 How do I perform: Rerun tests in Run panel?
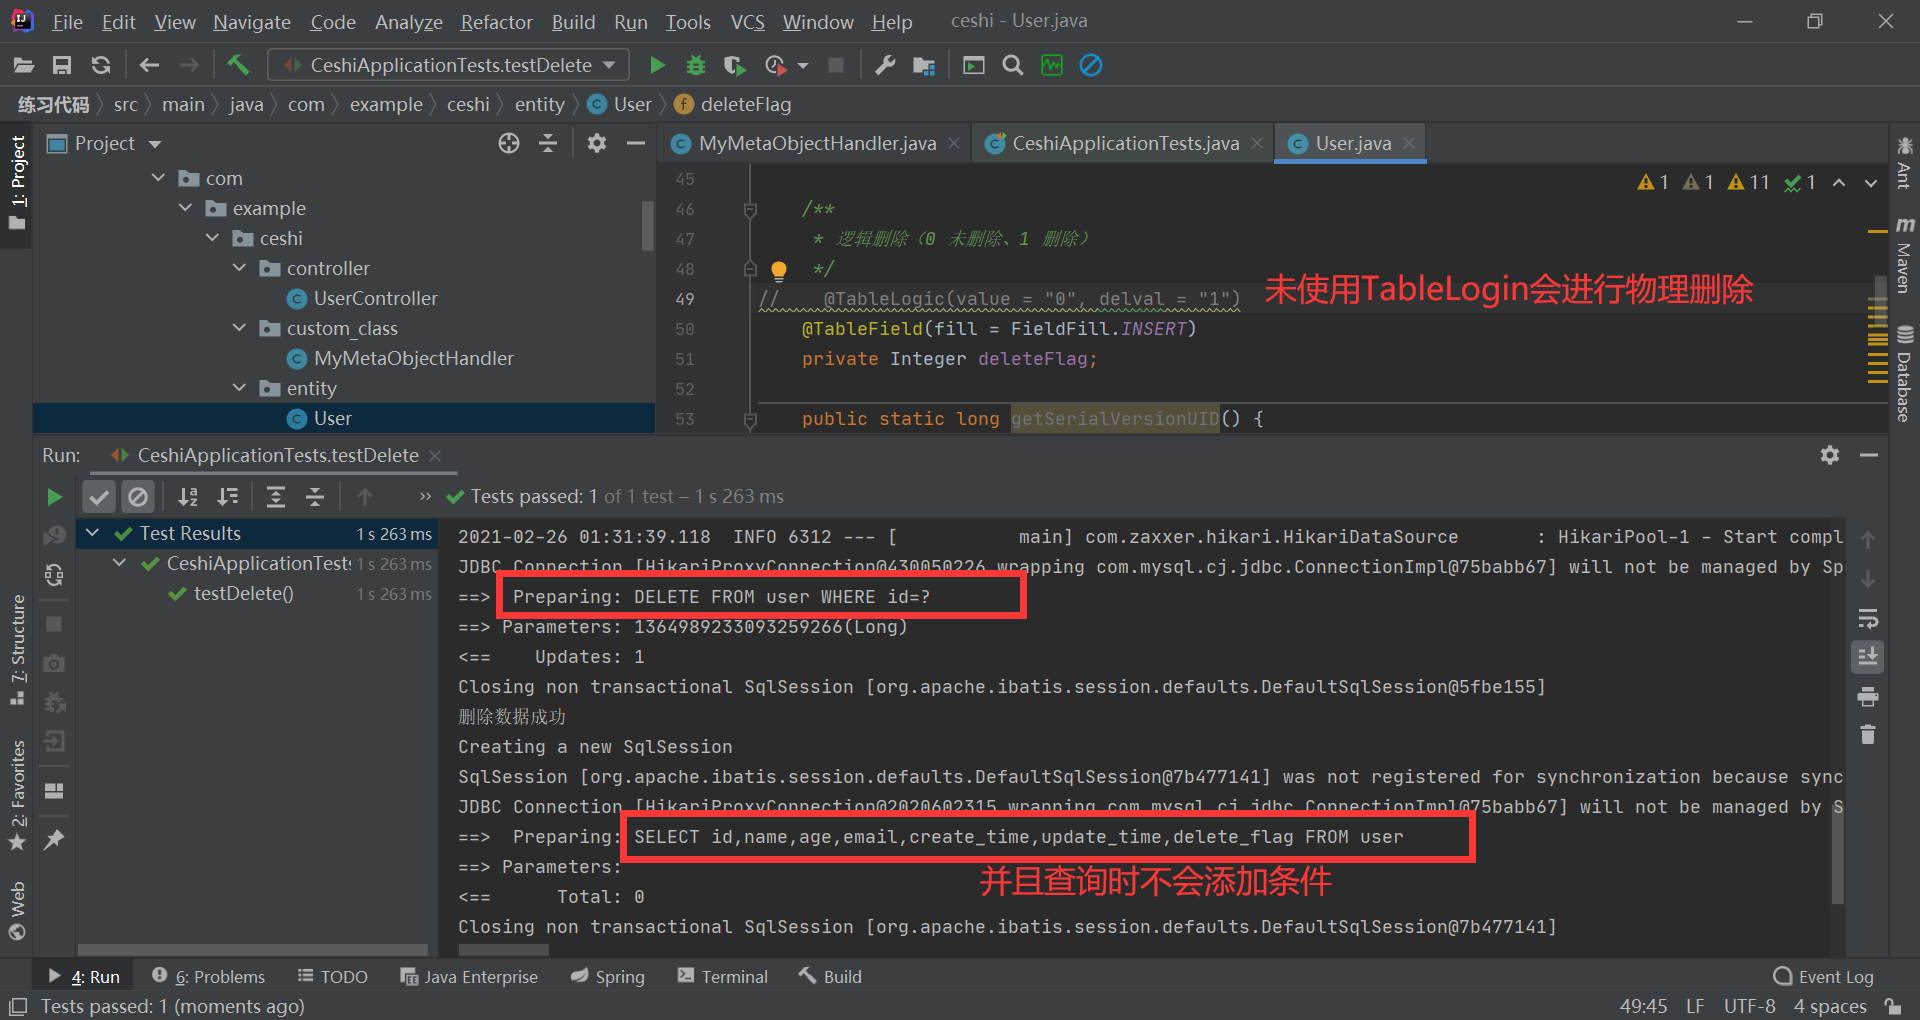pos(54,497)
